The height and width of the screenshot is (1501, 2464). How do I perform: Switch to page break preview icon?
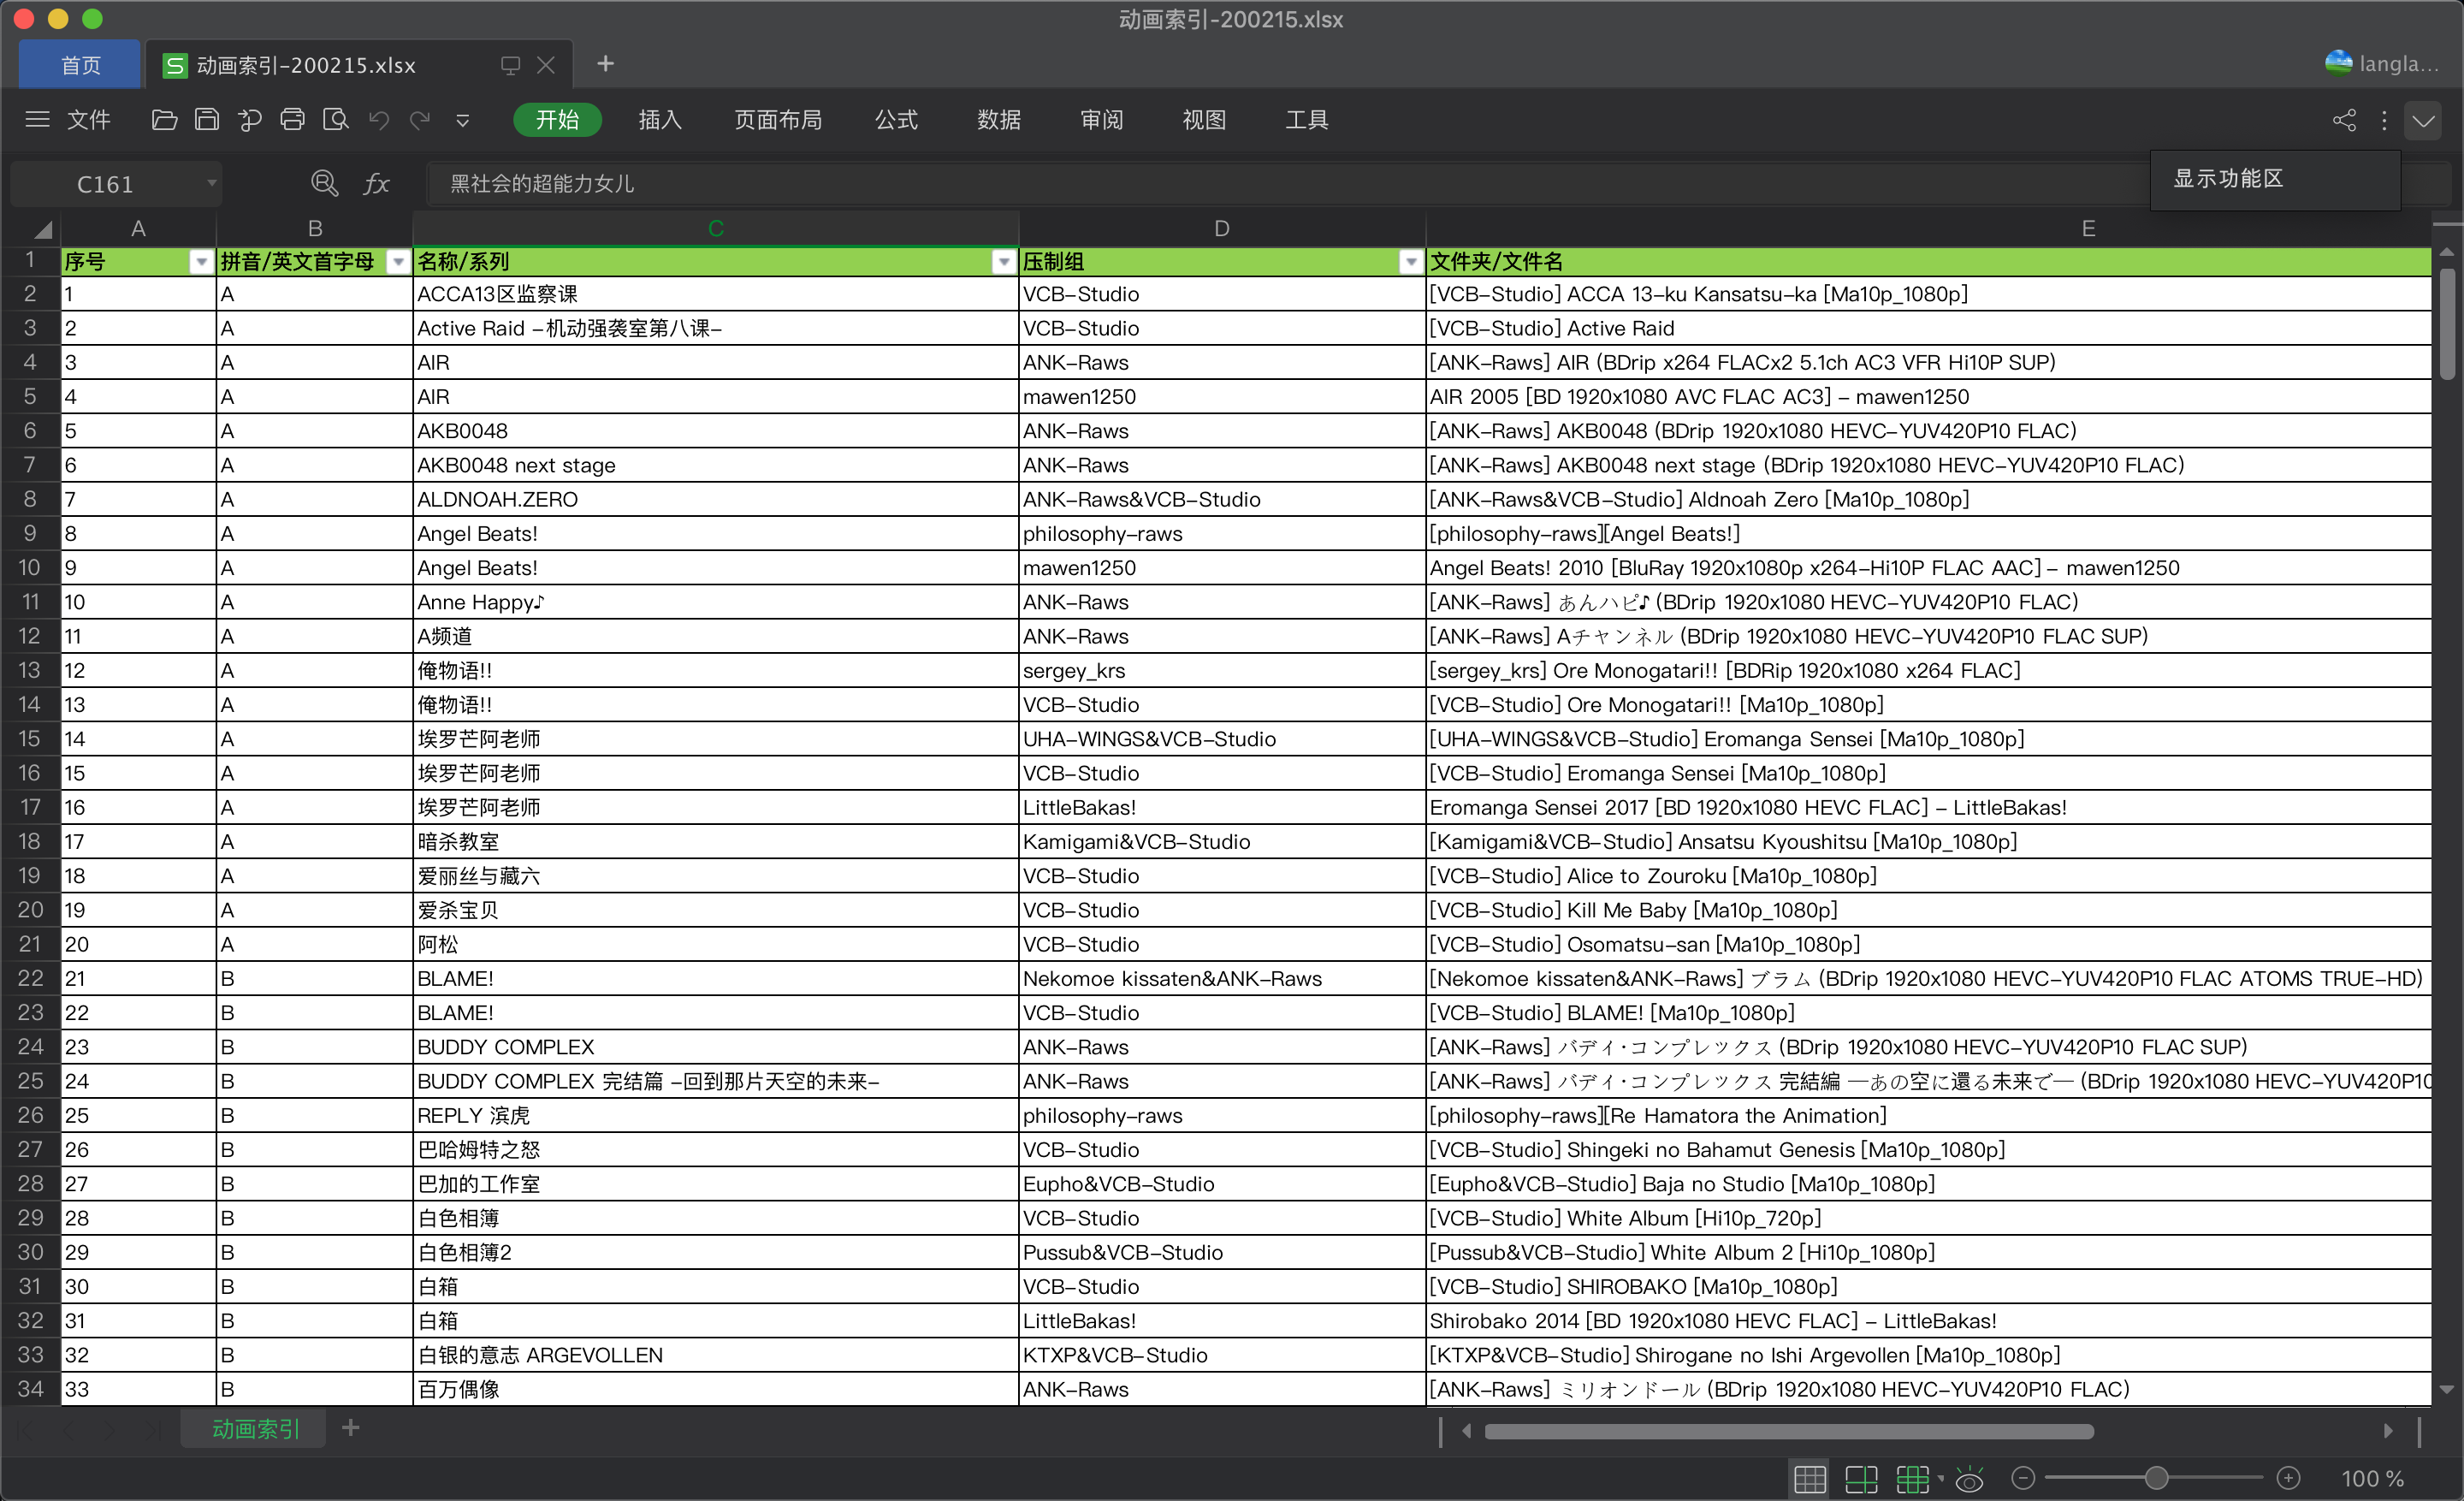[x=1861, y=1478]
